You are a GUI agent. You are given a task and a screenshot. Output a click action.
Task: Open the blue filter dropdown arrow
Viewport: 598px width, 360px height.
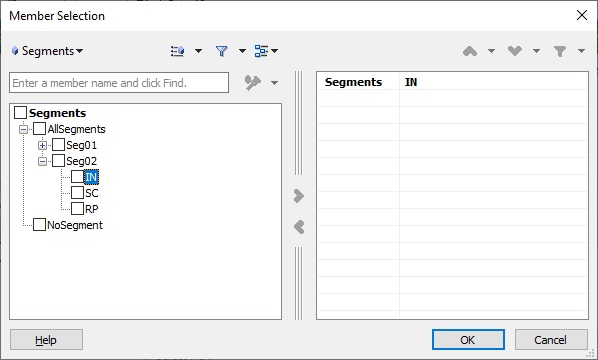(242, 51)
